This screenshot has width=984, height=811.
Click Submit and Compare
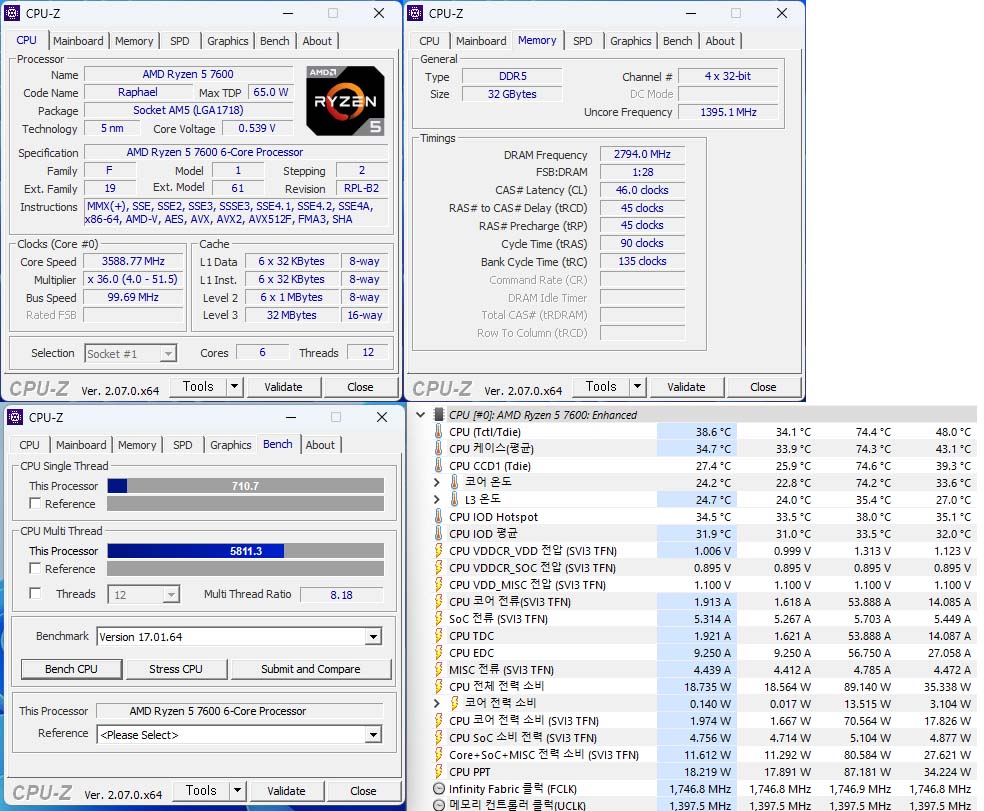(x=311, y=669)
